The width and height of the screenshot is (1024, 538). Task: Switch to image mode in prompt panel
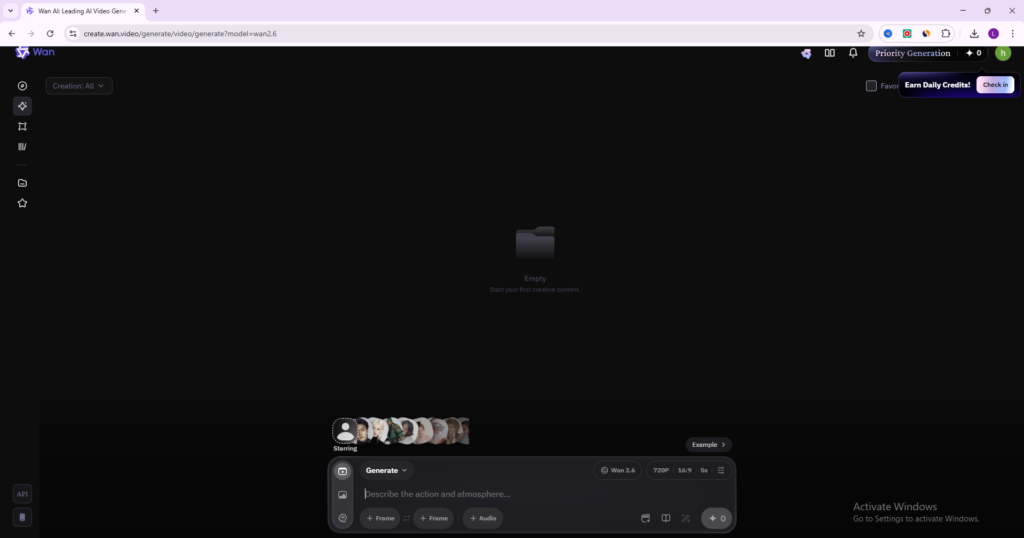coord(342,495)
